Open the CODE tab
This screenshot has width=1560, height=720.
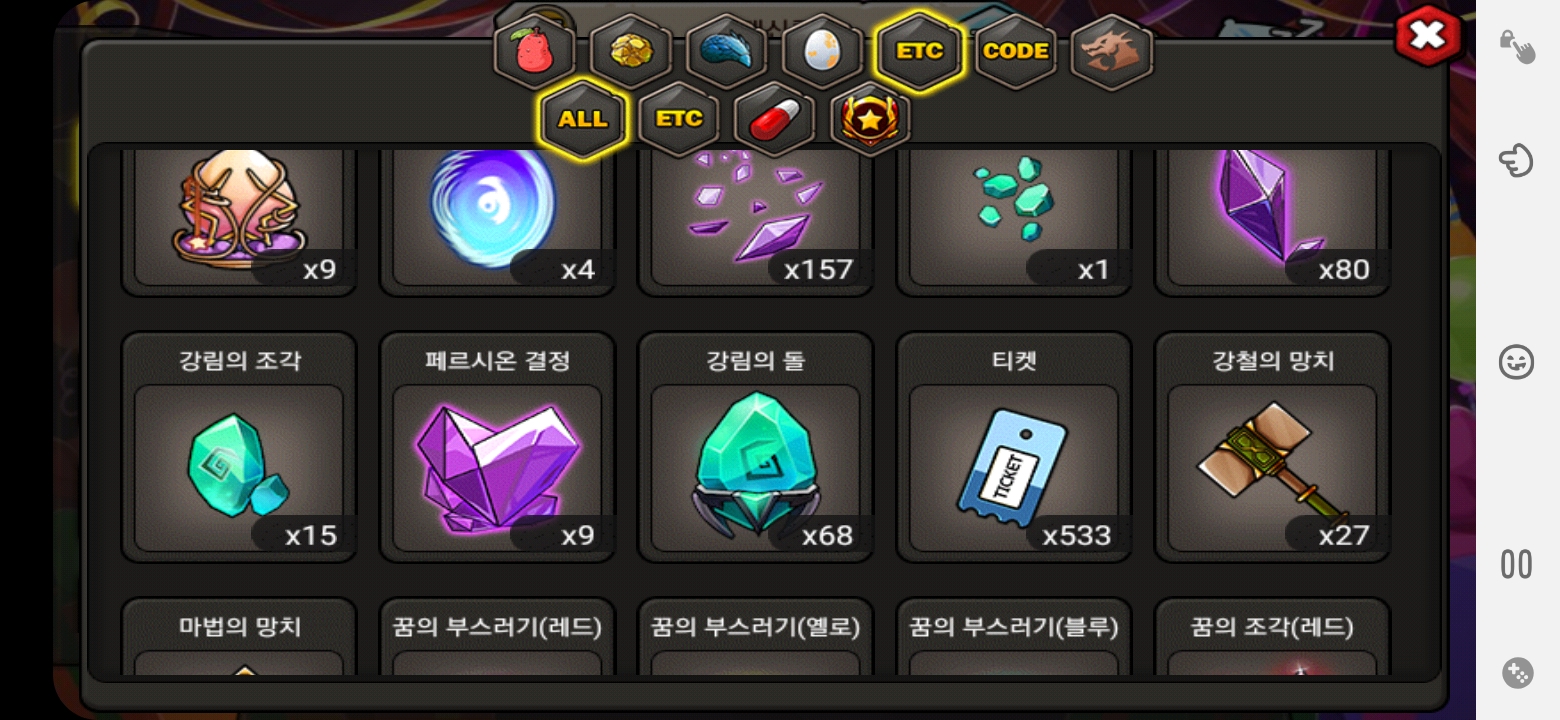[1015, 52]
